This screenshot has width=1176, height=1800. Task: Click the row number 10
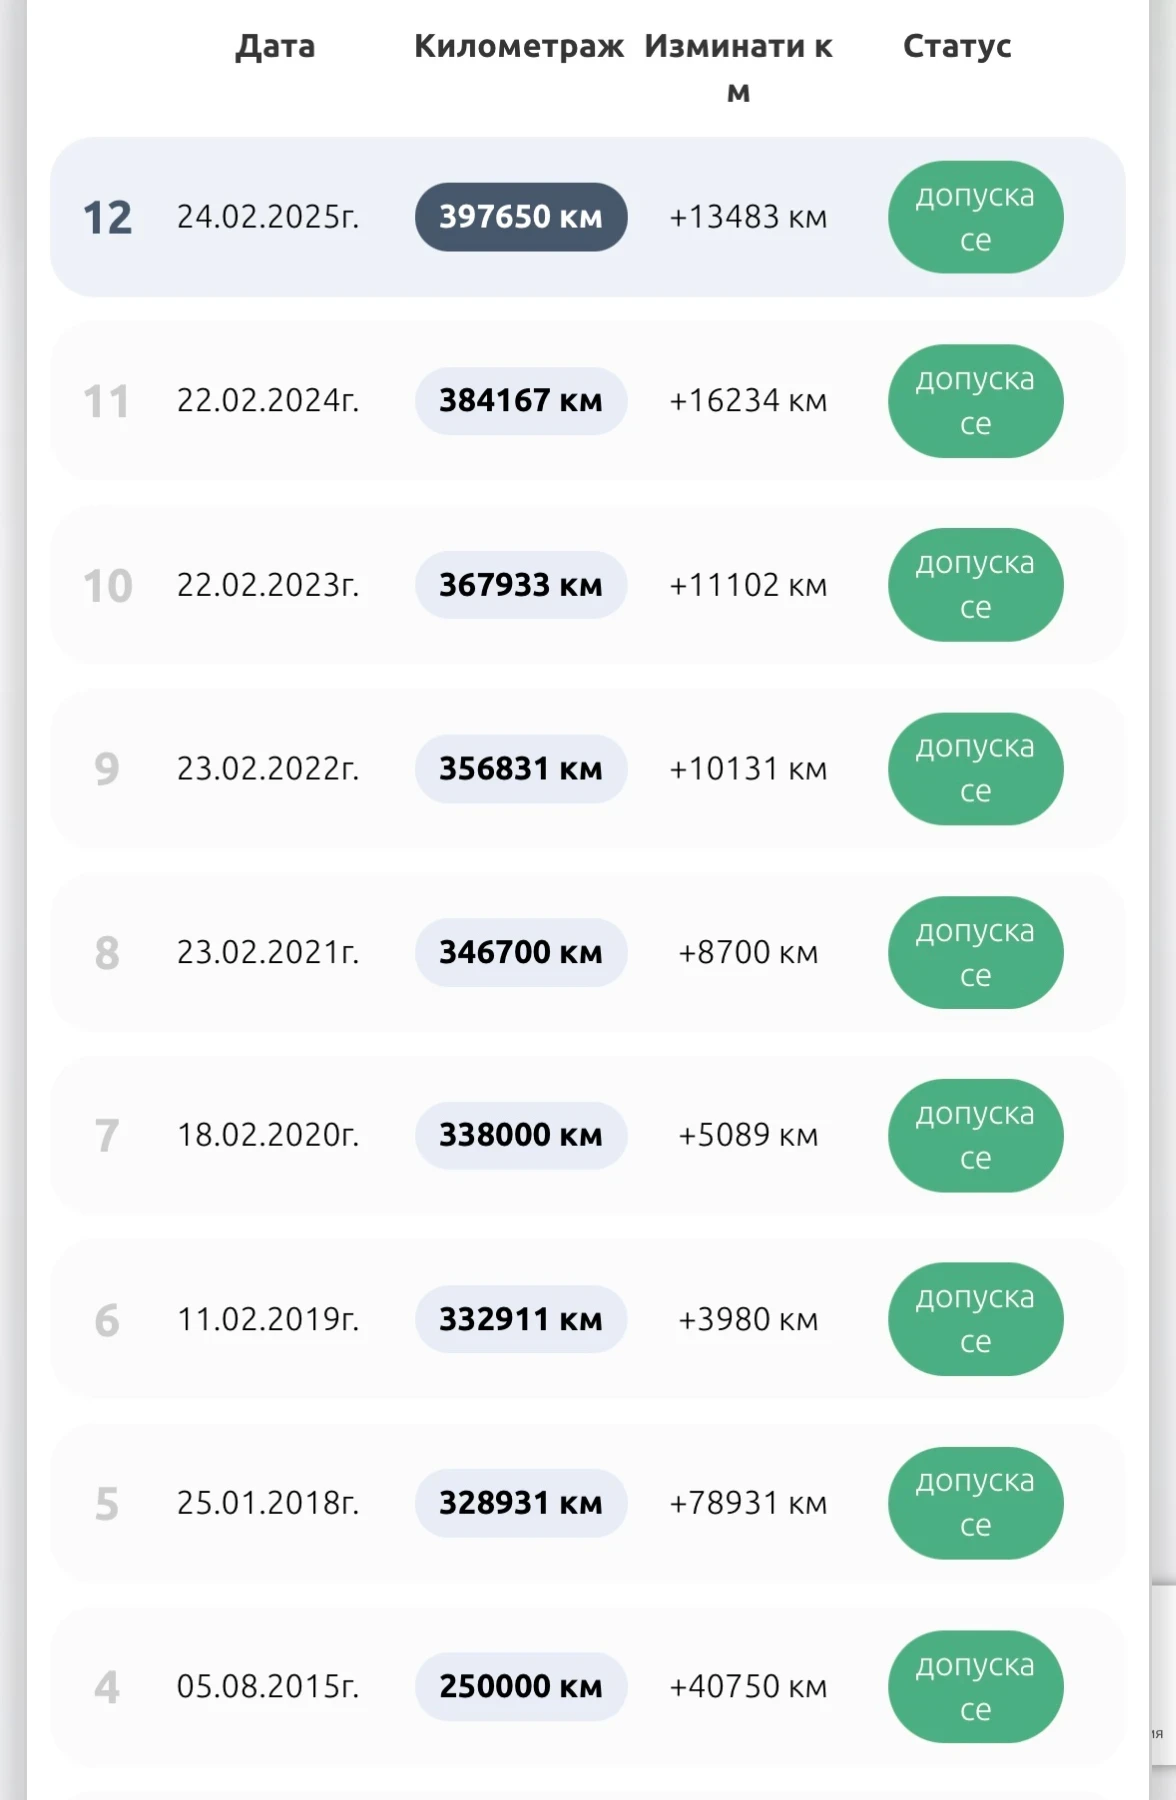pos(107,586)
